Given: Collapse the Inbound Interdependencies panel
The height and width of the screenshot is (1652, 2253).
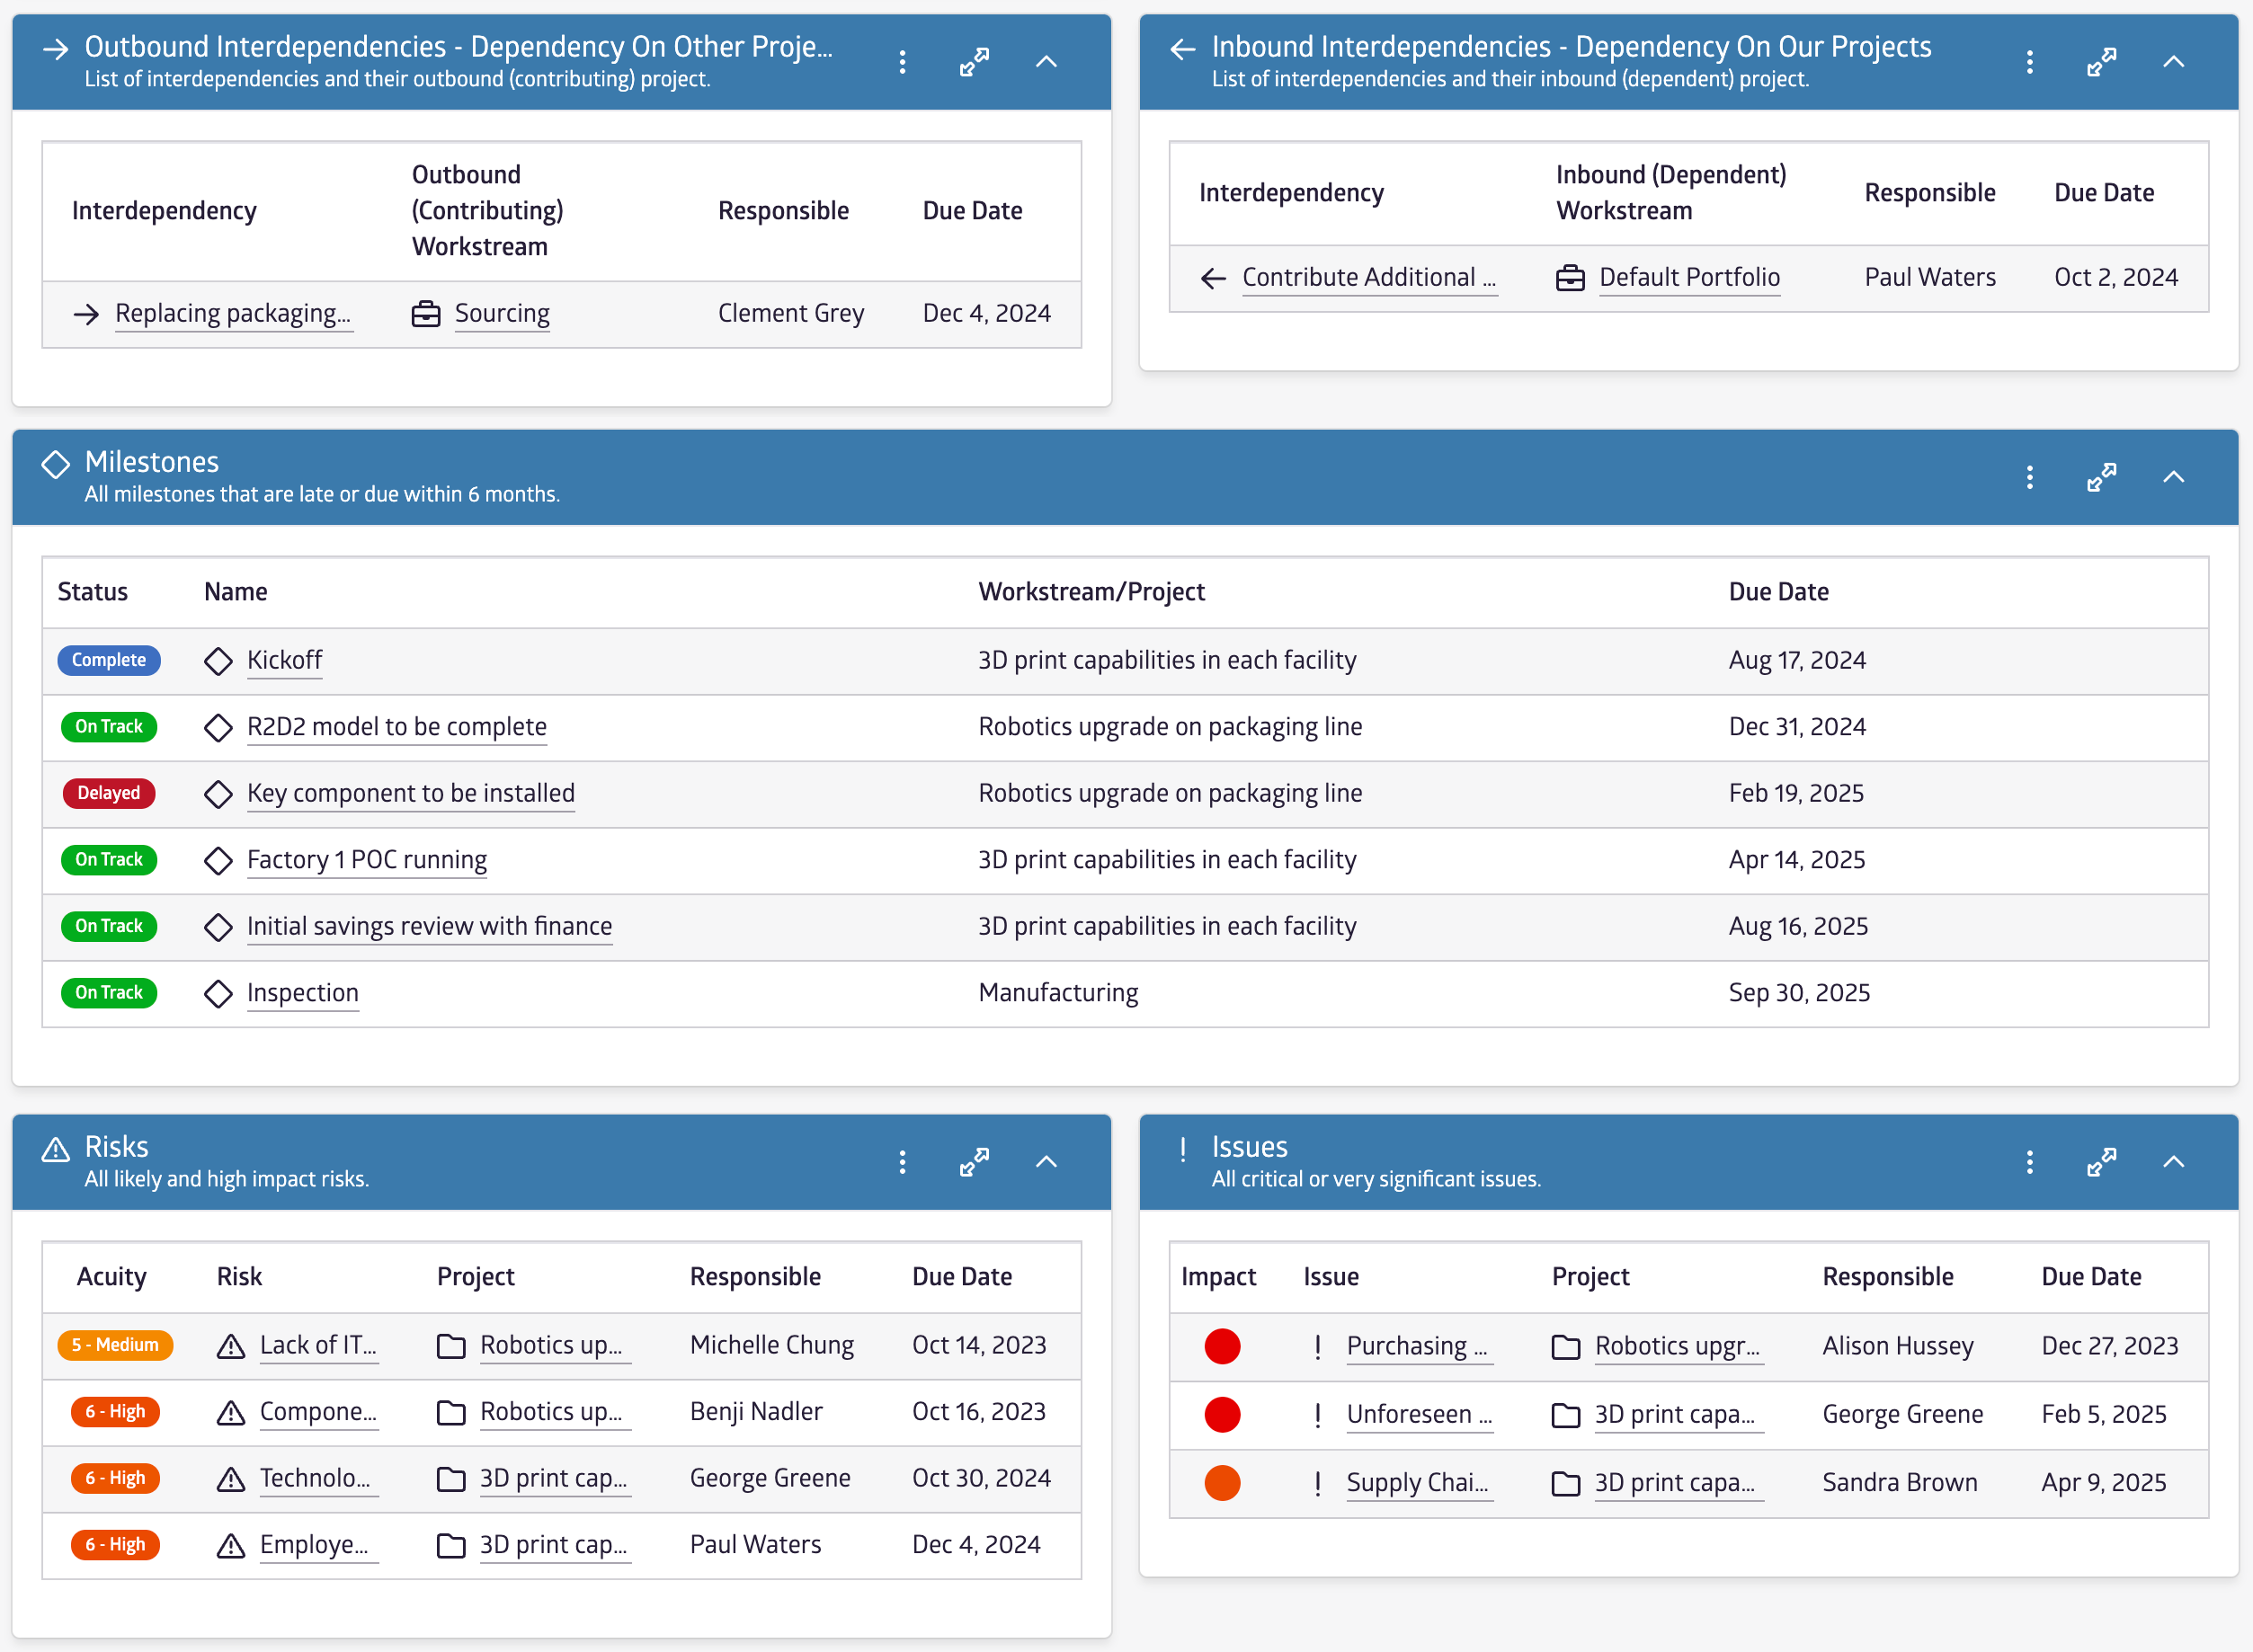Looking at the screenshot, I should (2173, 62).
